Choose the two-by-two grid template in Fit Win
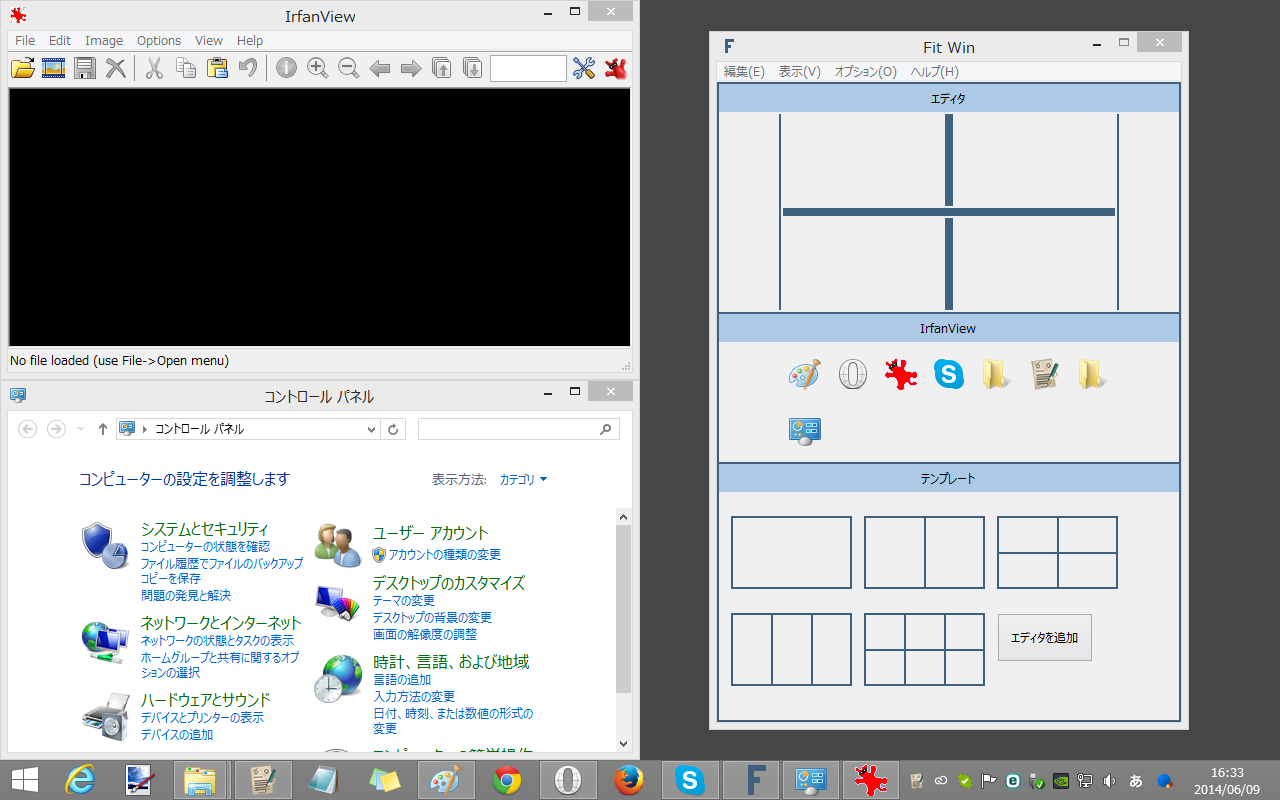Viewport: 1280px width, 800px height. [x=1057, y=552]
